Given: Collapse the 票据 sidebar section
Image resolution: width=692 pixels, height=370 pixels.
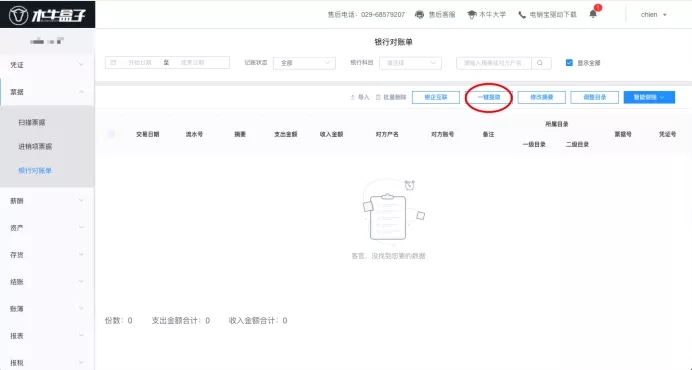Looking at the screenshot, I should pos(47,92).
